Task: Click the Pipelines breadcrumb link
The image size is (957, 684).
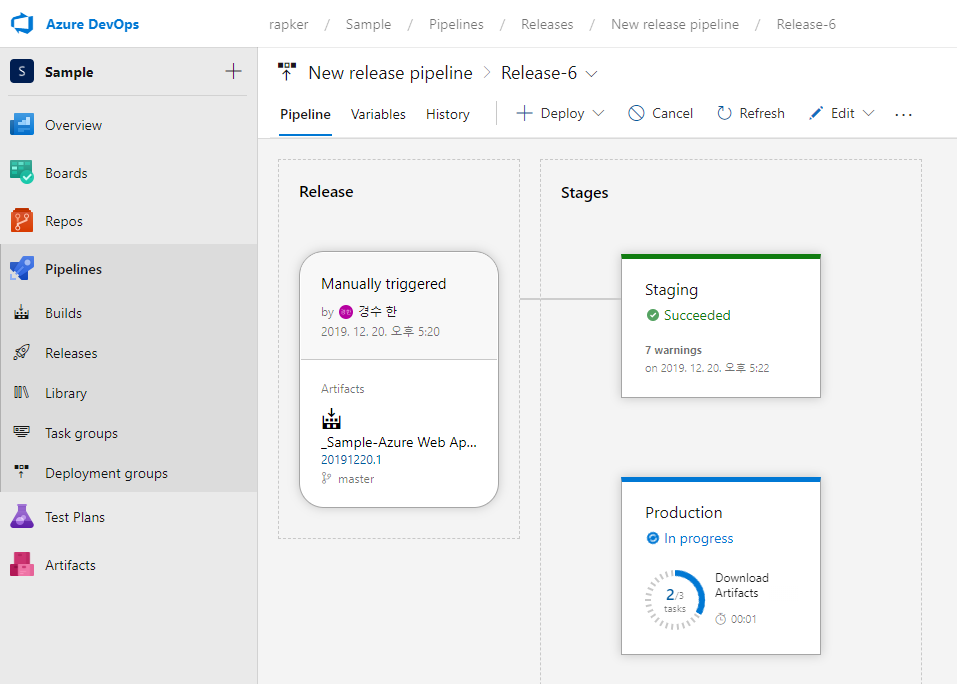Action: tap(456, 24)
